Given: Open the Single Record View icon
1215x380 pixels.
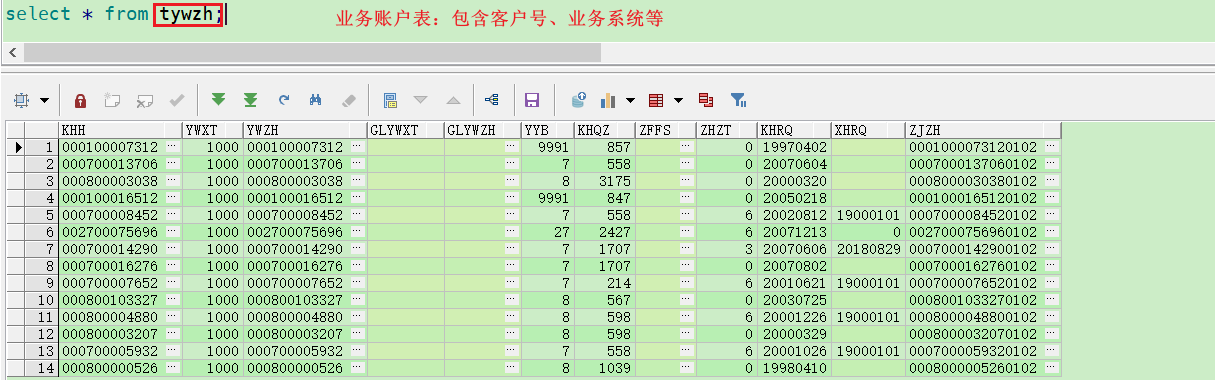Looking at the screenshot, I should (x=390, y=100).
